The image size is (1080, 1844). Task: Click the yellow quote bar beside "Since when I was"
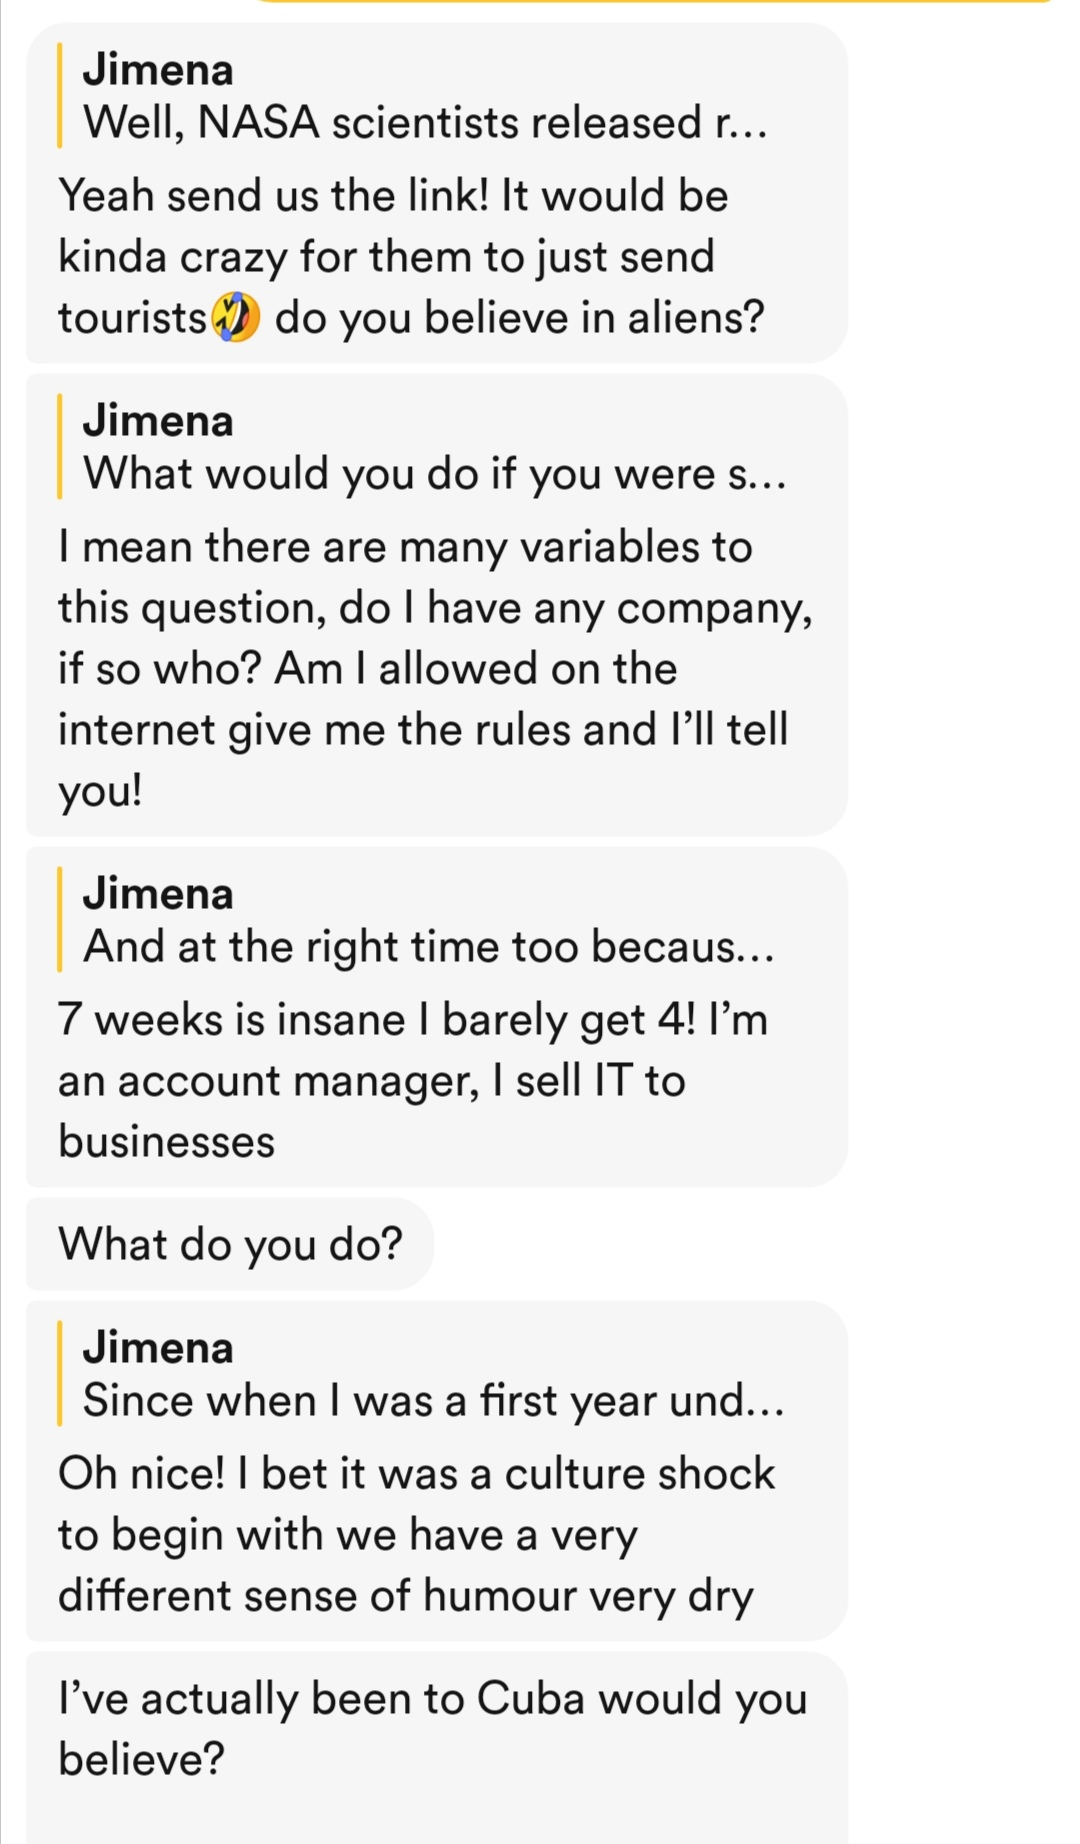60,1373
